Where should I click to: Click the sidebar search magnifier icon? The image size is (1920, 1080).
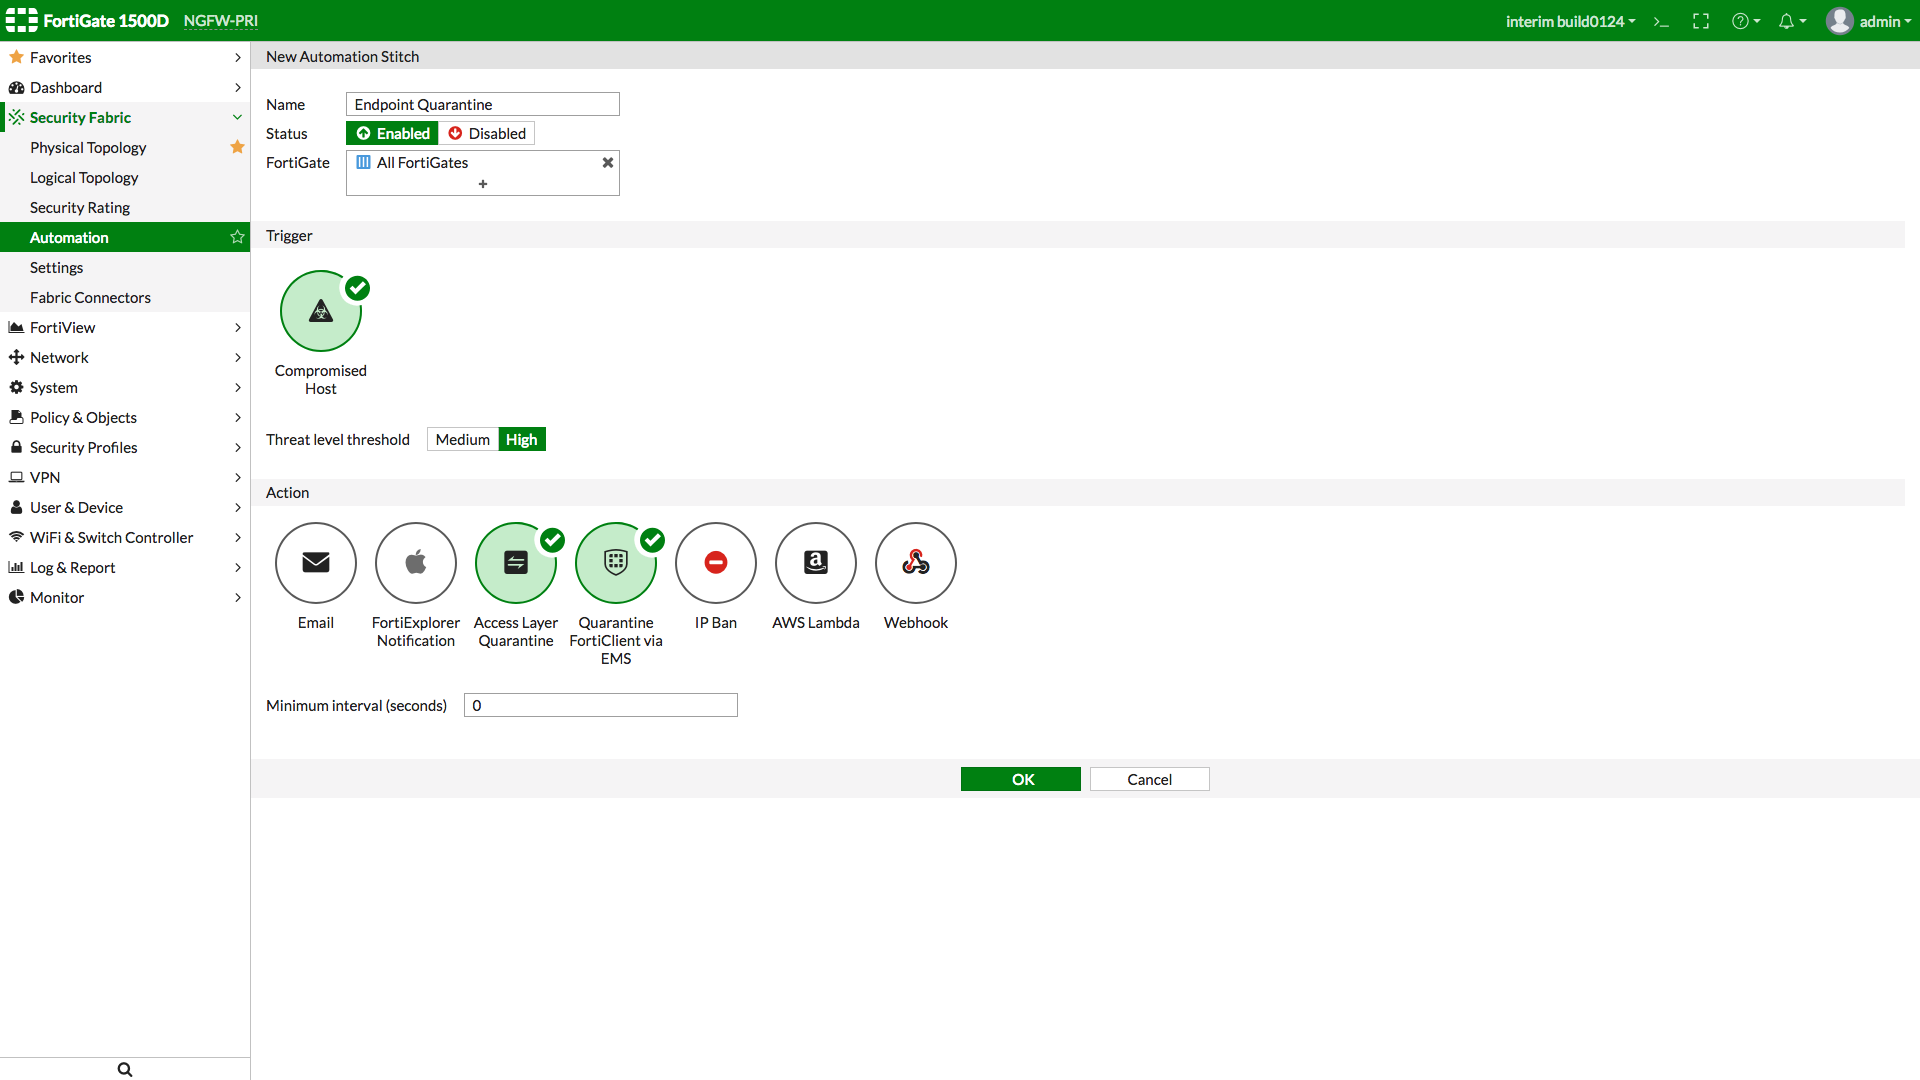125,1069
